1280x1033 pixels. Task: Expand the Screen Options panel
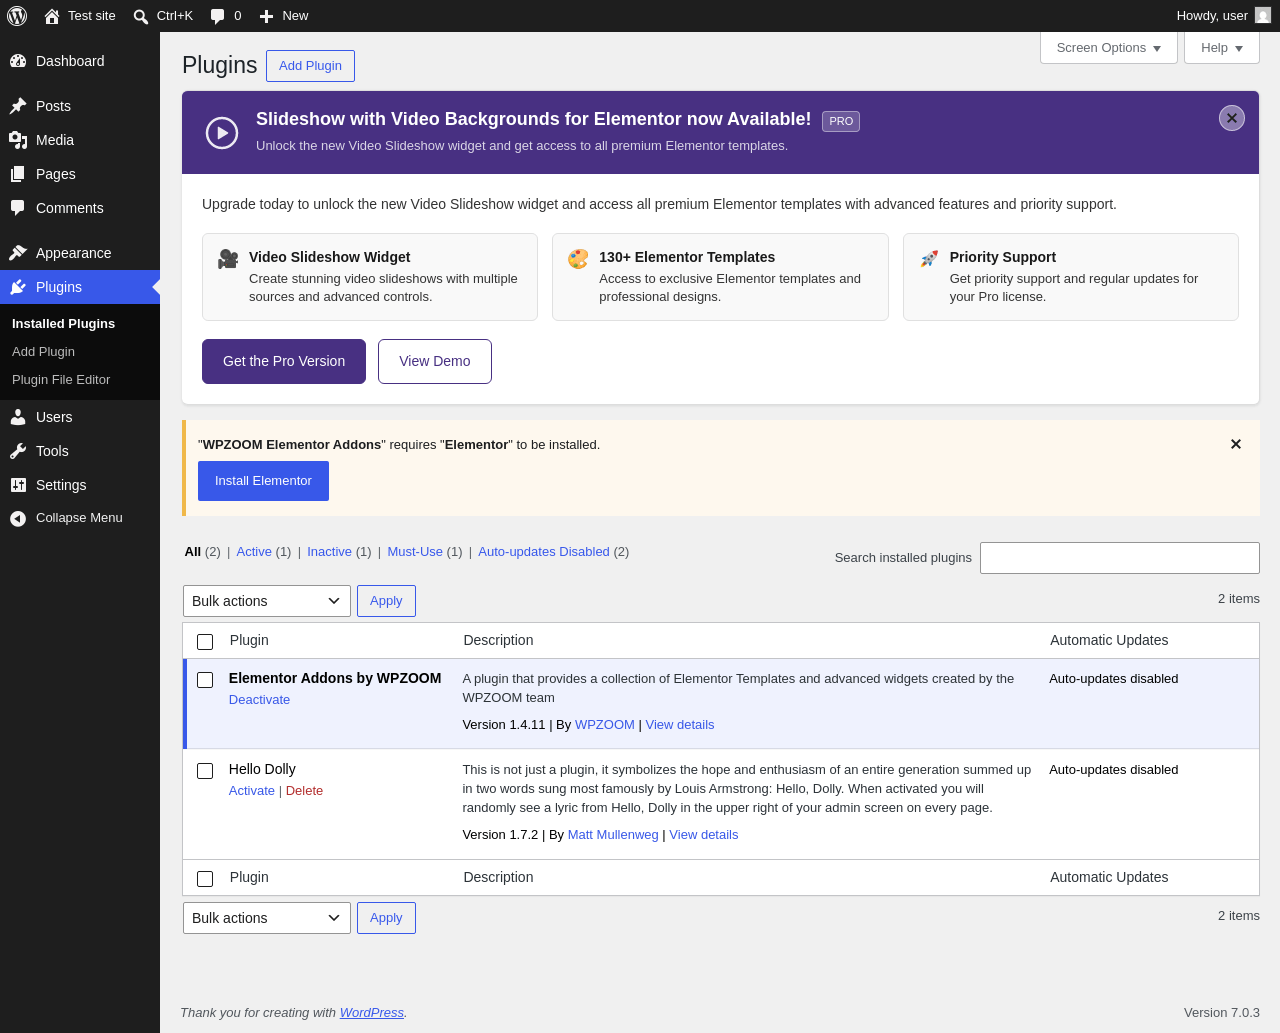coord(1109,48)
